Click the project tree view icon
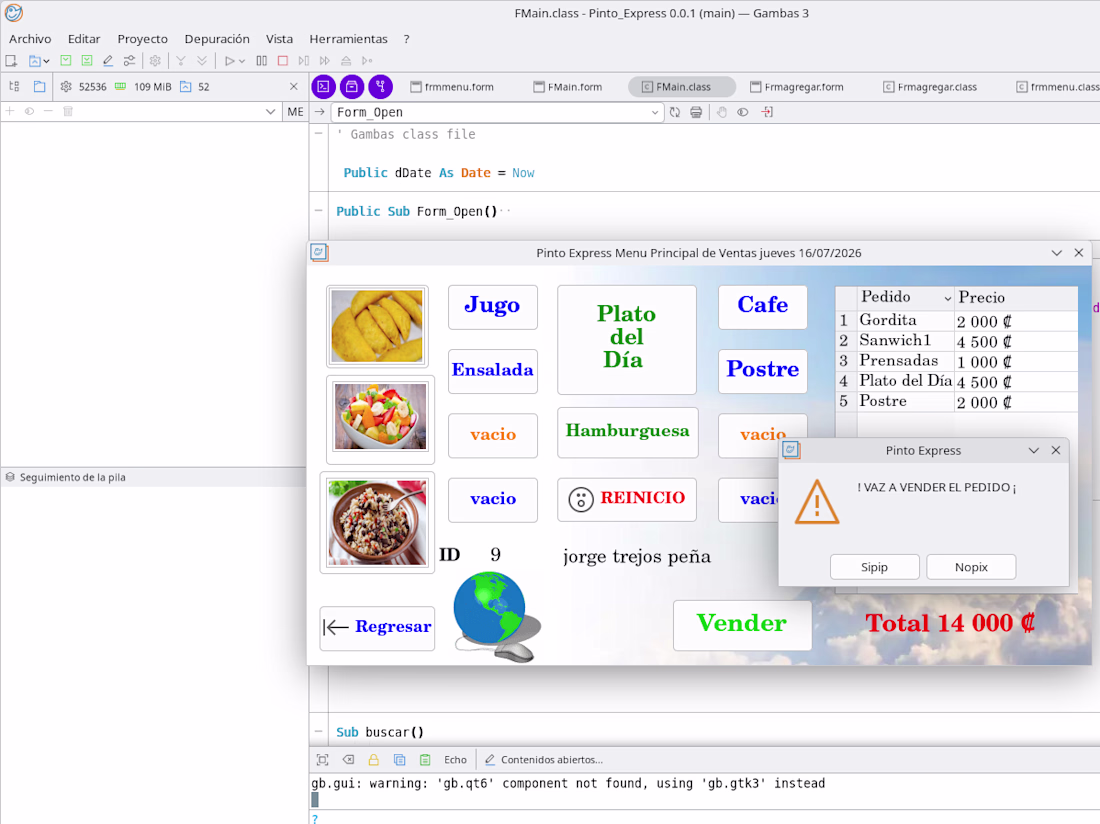 (14, 86)
